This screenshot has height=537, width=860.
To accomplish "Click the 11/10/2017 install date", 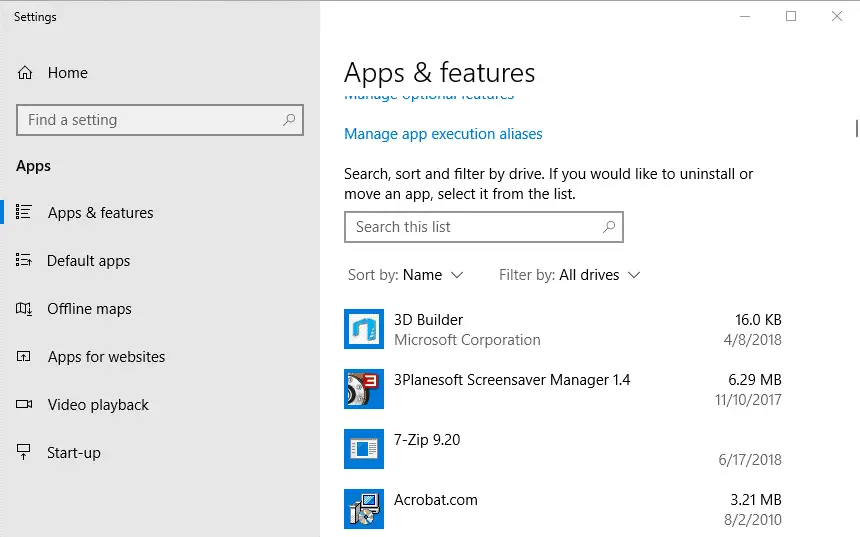I will (x=748, y=400).
